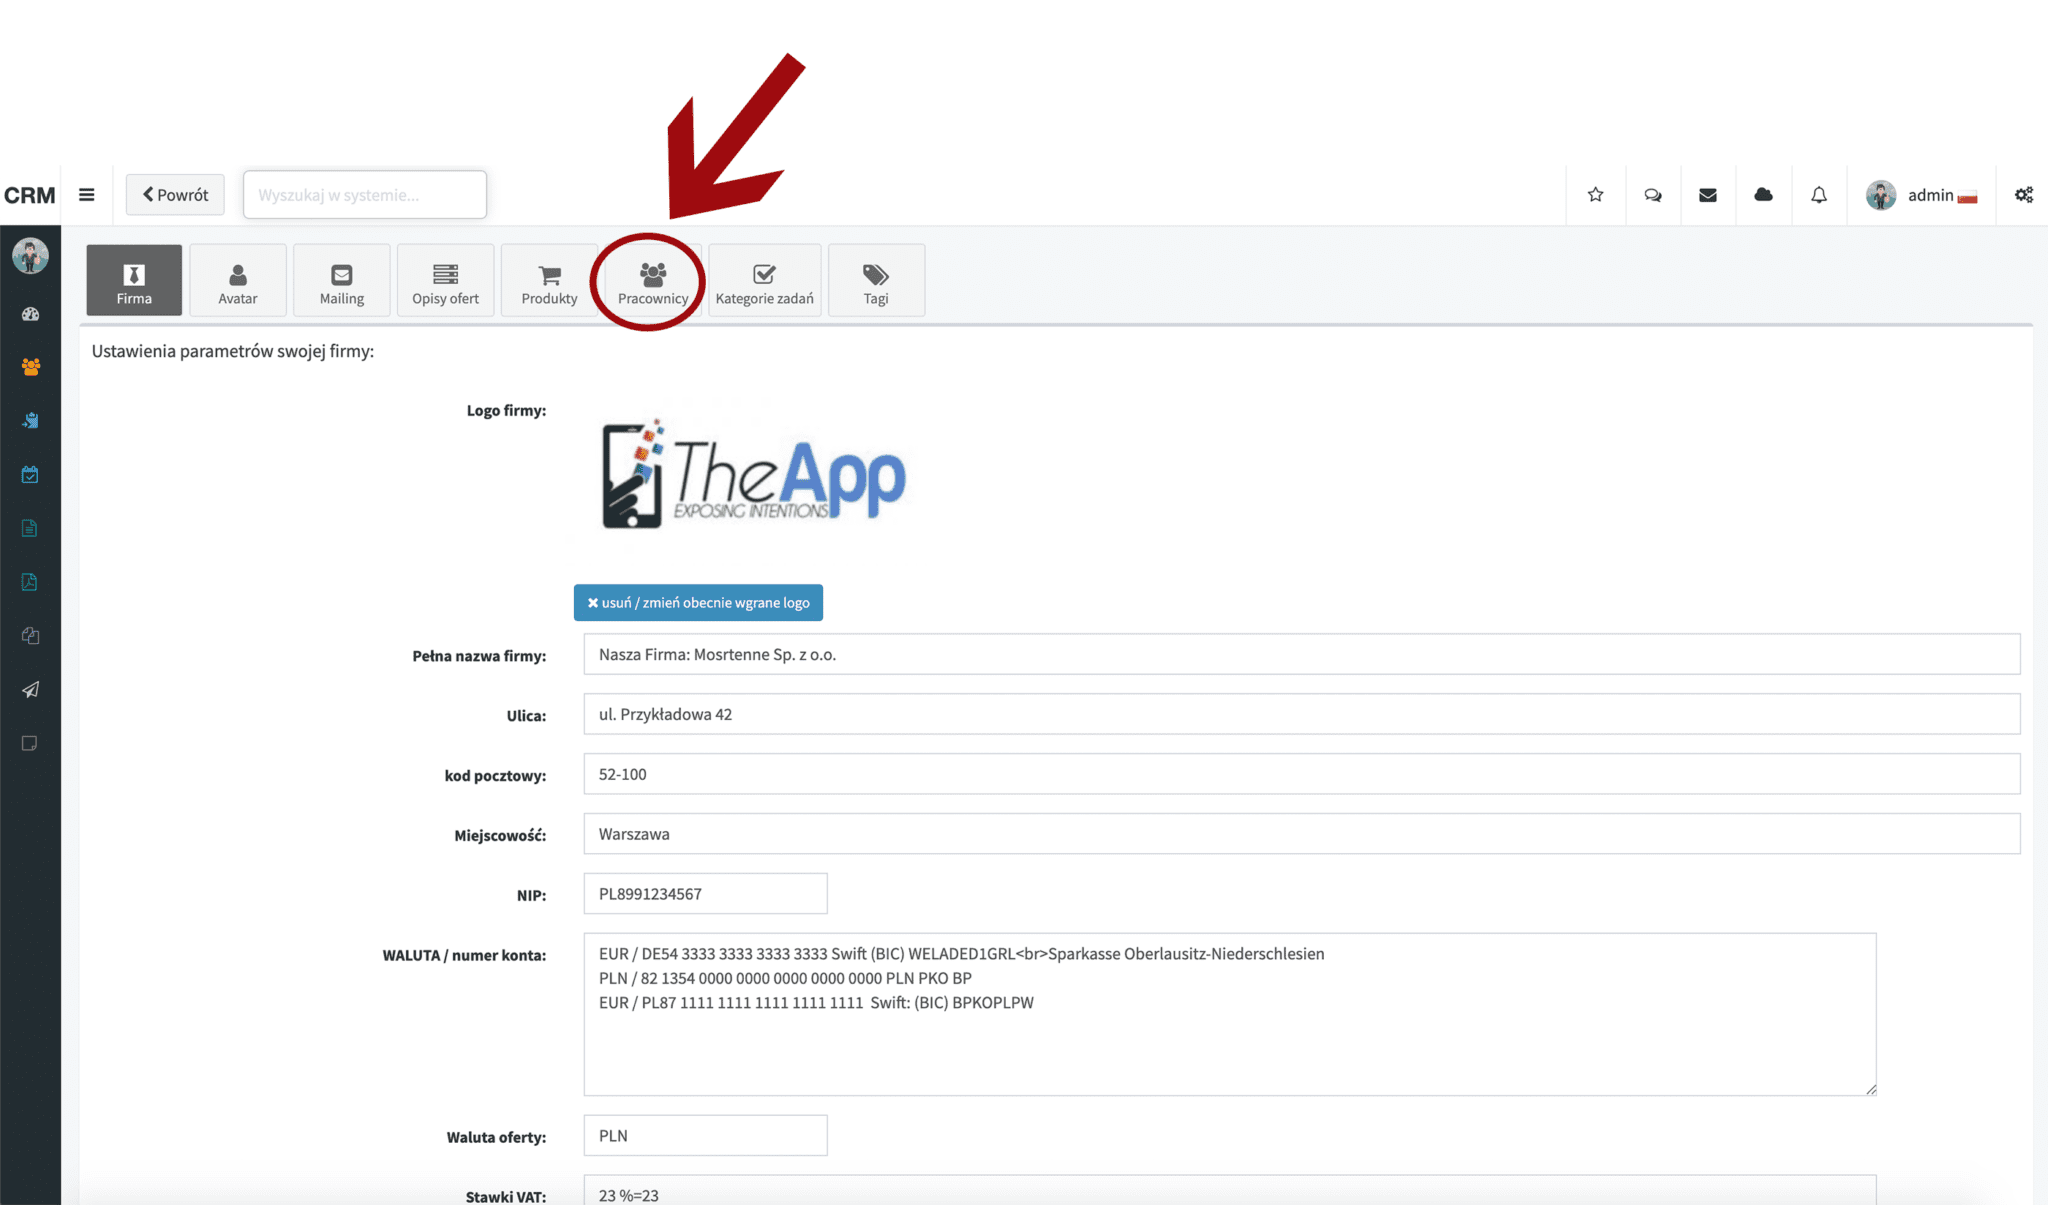Viewport: 2048px width, 1205px height.
Task: Open chat messages icon
Action: [1652, 195]
